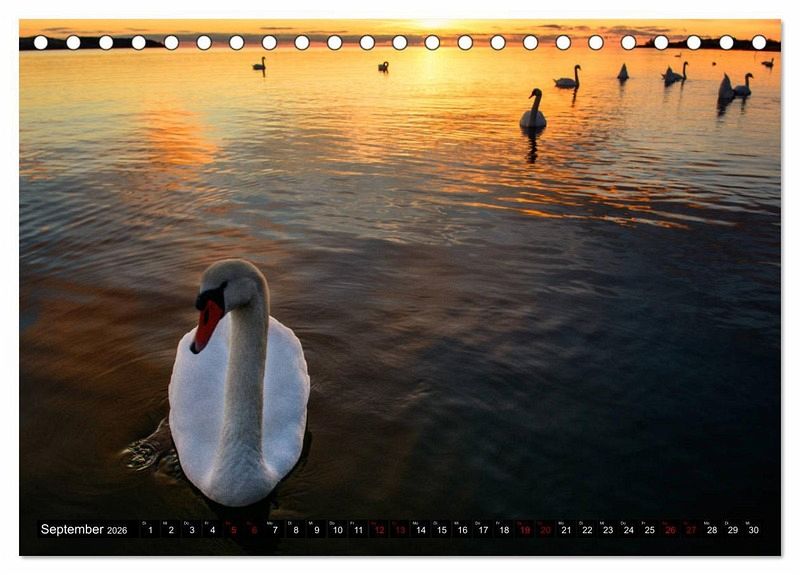Select day 24 in calendar strip
The image size is (800, 575).
(629, 530)
